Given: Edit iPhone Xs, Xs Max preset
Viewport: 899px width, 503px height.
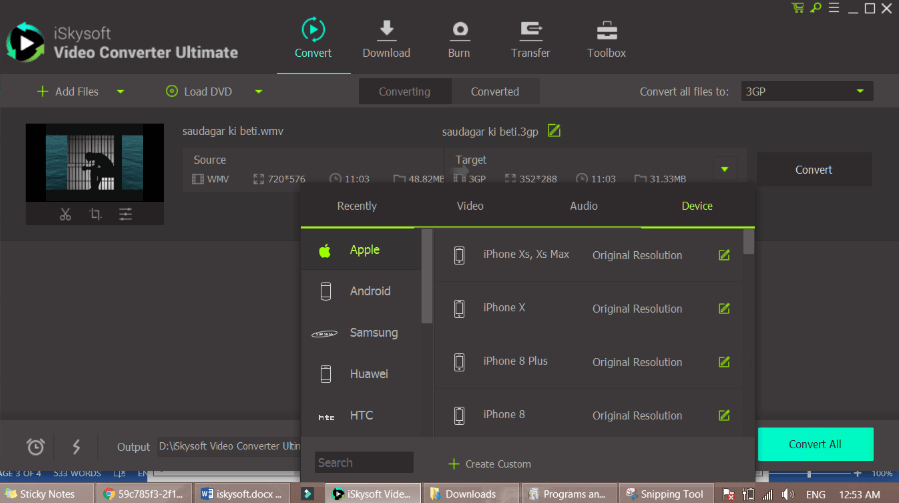Looking at the screenshot, I should 724,255.
